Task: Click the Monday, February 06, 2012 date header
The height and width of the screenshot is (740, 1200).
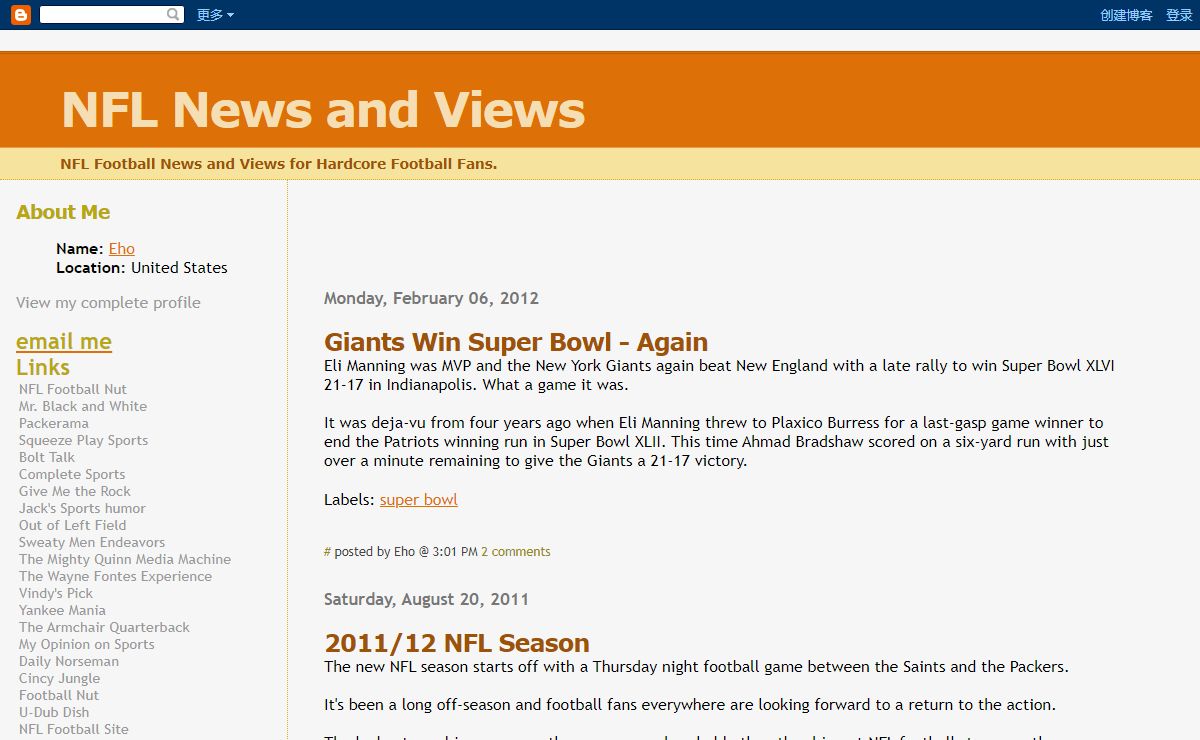Action: coord(431,298)
